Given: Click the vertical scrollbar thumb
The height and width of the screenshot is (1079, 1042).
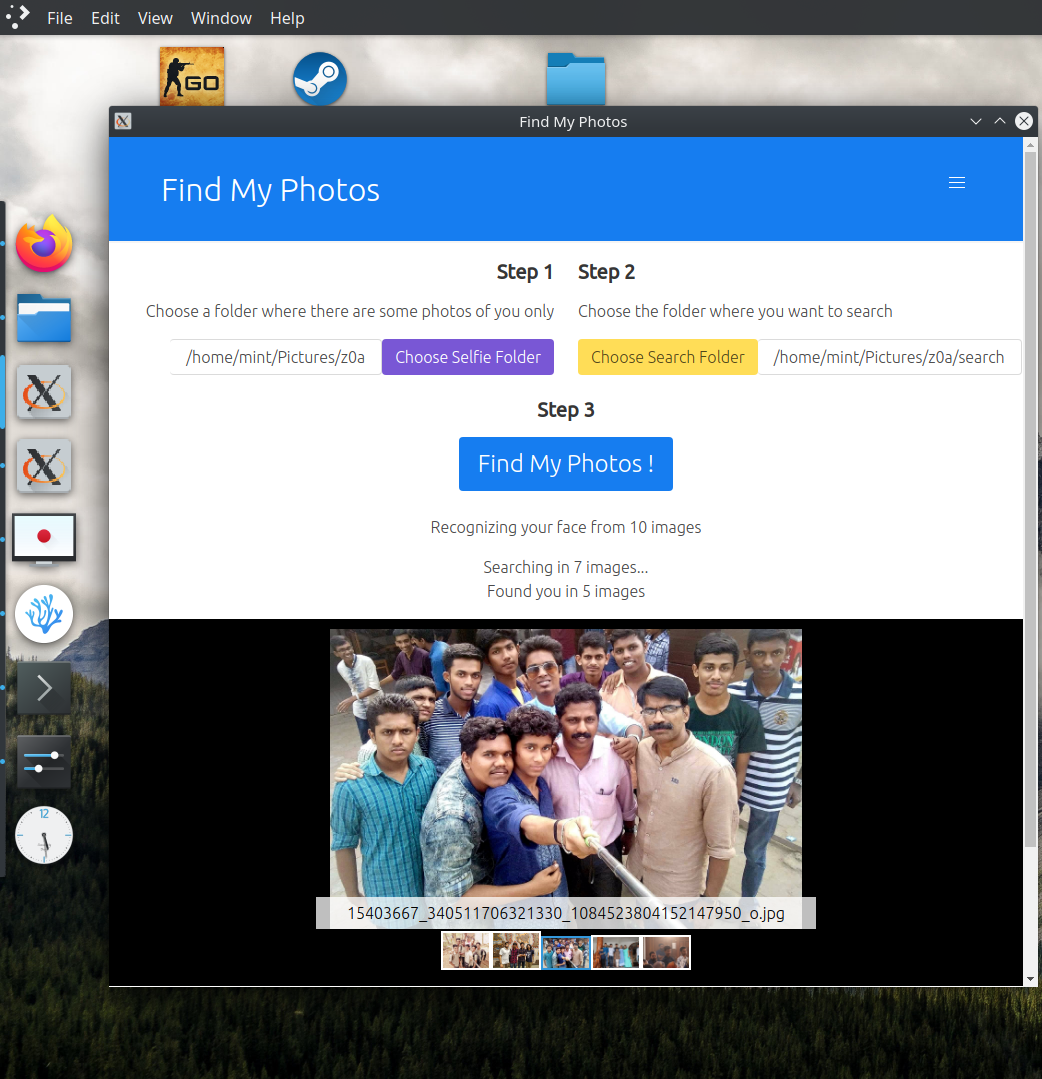Looking at the screenshot, I should coord(1030,499).
